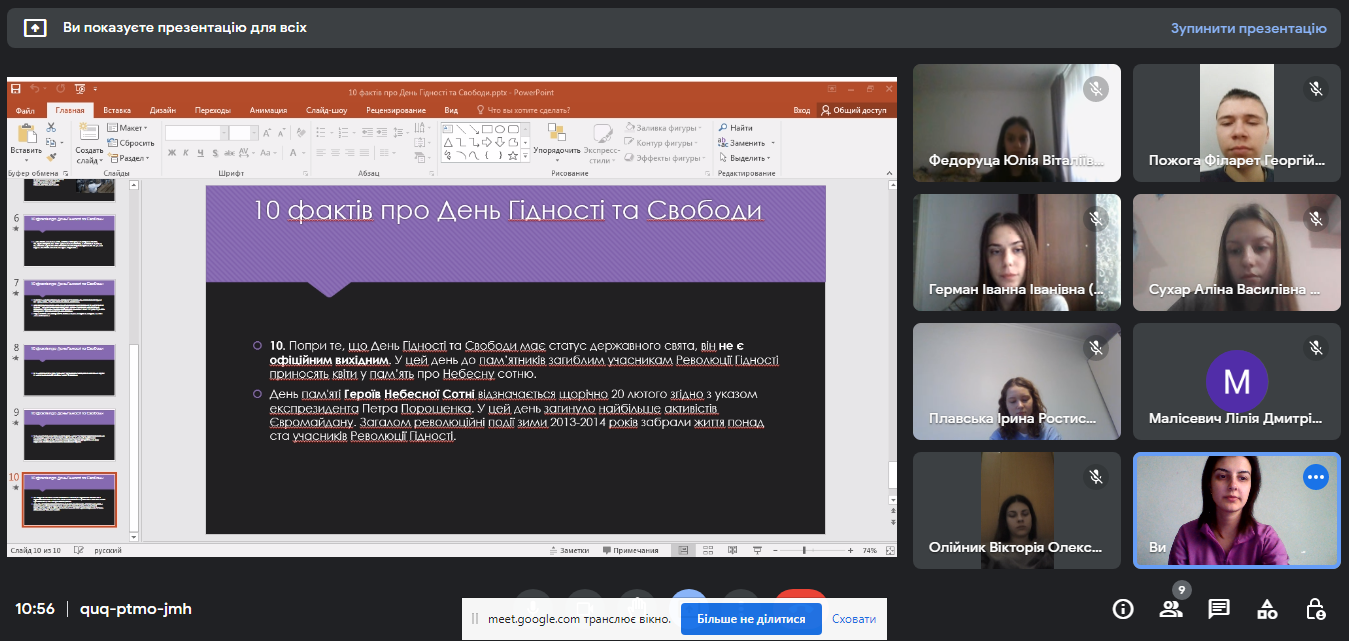Open the Раздел section dropdown
1349x641 pixels.
(128, 158)
